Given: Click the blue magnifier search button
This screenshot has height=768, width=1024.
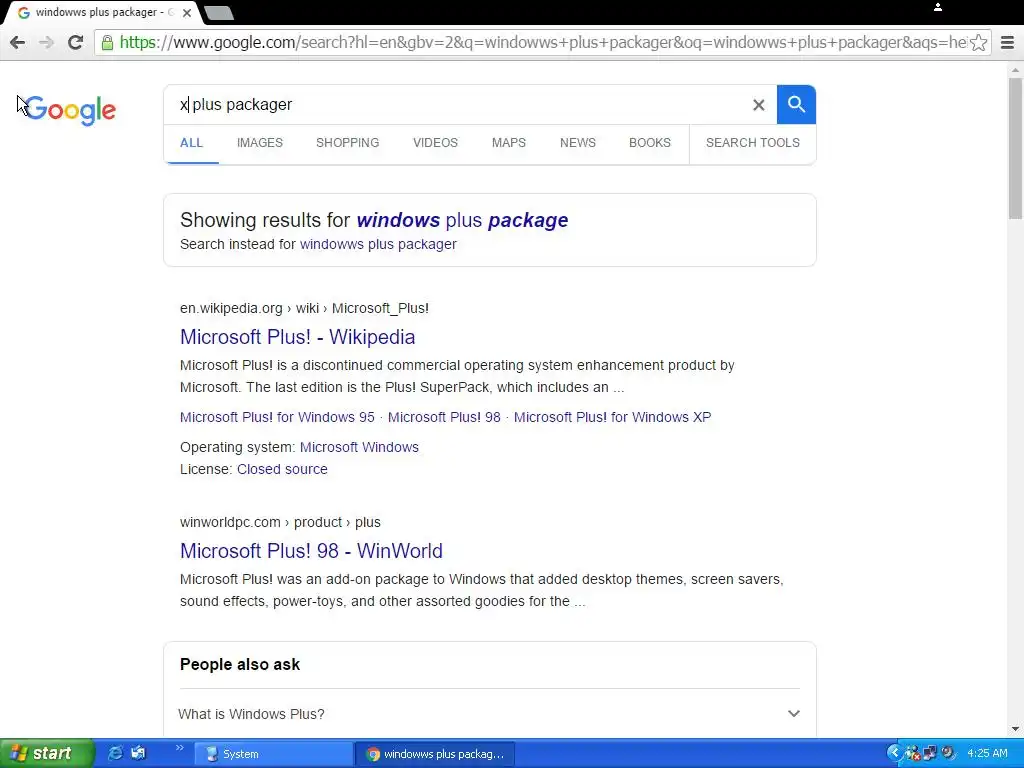Looking at the screenshot, I should [x=796, y=104].
